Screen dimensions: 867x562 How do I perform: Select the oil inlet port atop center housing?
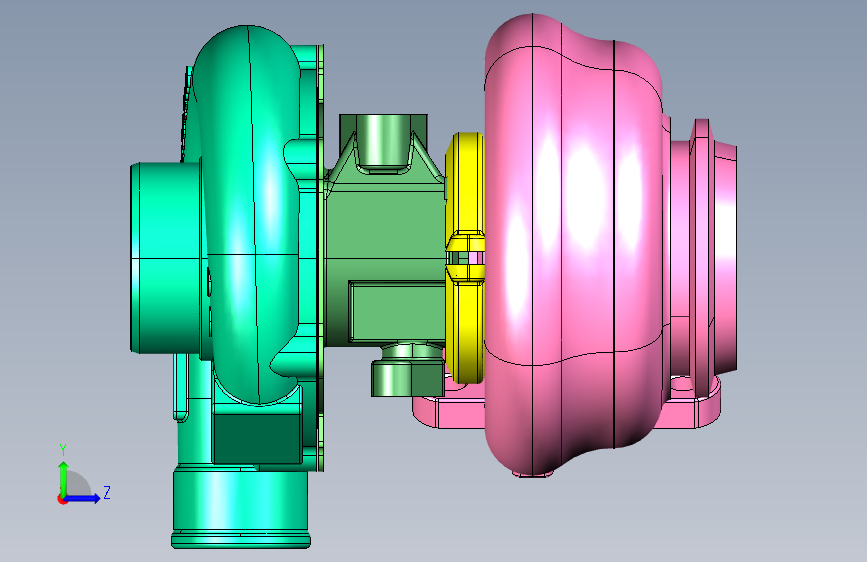tap(383, 141)
